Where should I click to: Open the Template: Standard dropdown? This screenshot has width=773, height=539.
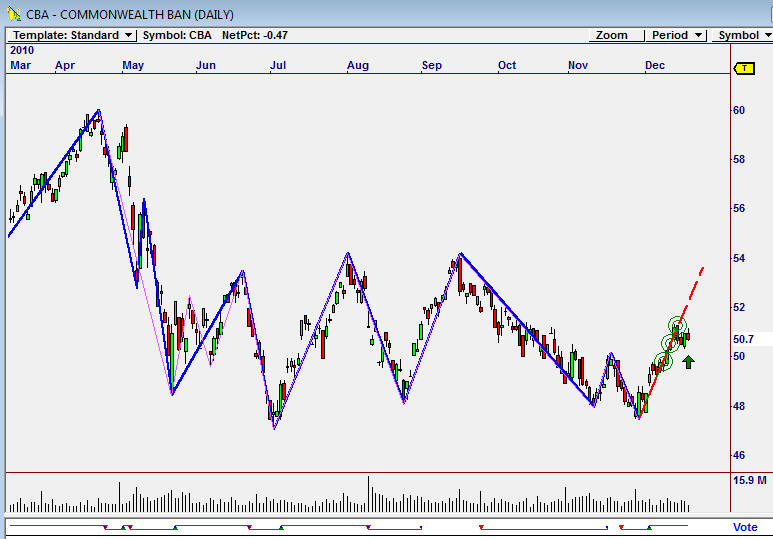click(73, 35)
